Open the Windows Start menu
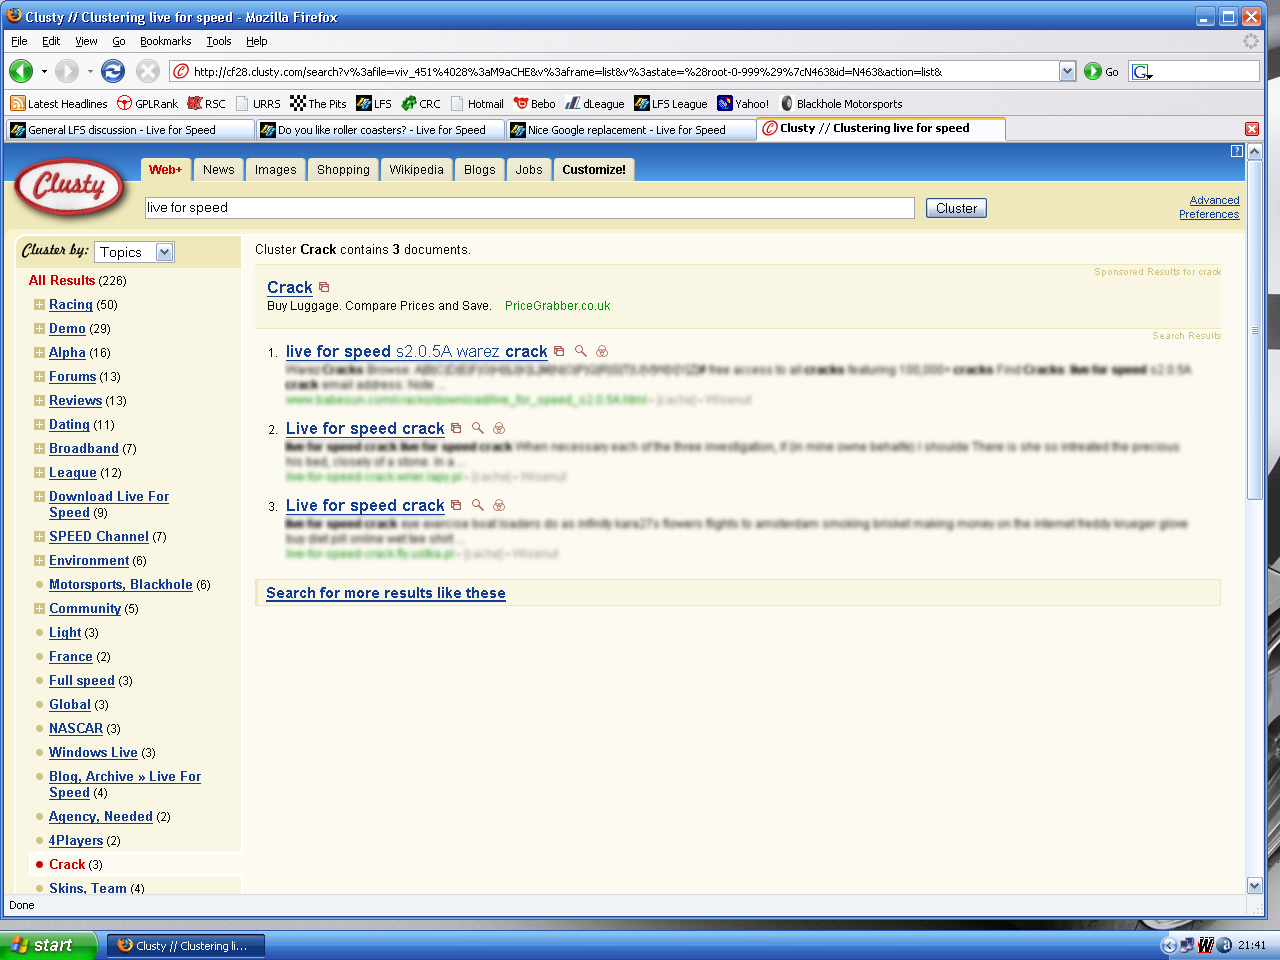 point(48,945)
